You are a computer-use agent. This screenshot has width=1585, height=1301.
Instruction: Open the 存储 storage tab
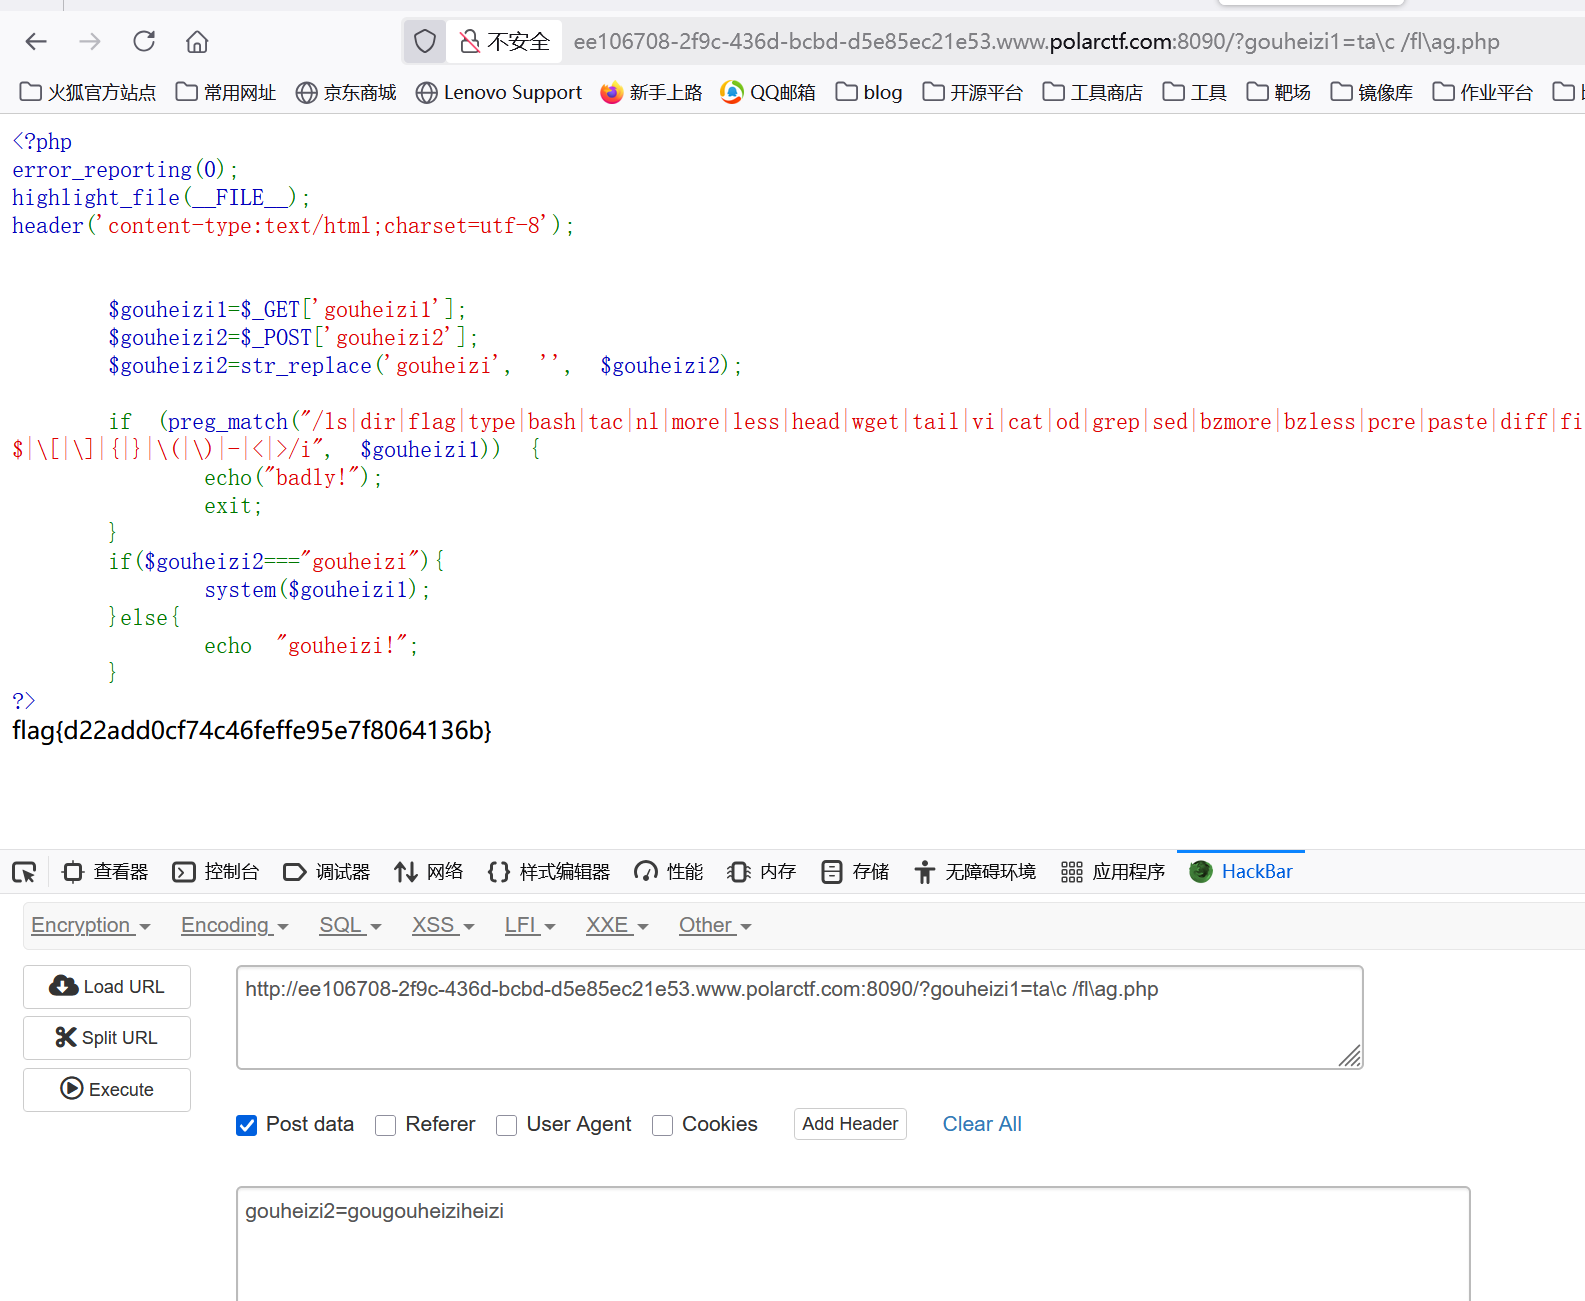(x=855, y=872)
